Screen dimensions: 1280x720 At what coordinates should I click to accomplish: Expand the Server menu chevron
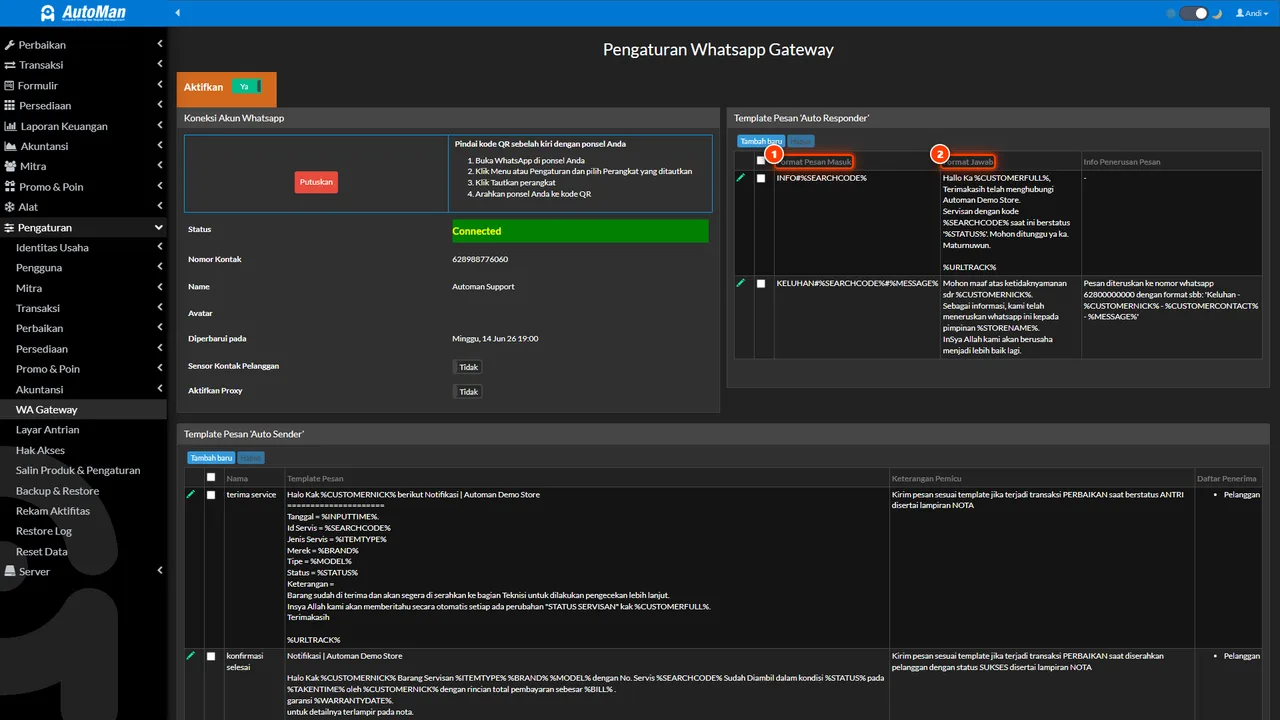(160, 572)
